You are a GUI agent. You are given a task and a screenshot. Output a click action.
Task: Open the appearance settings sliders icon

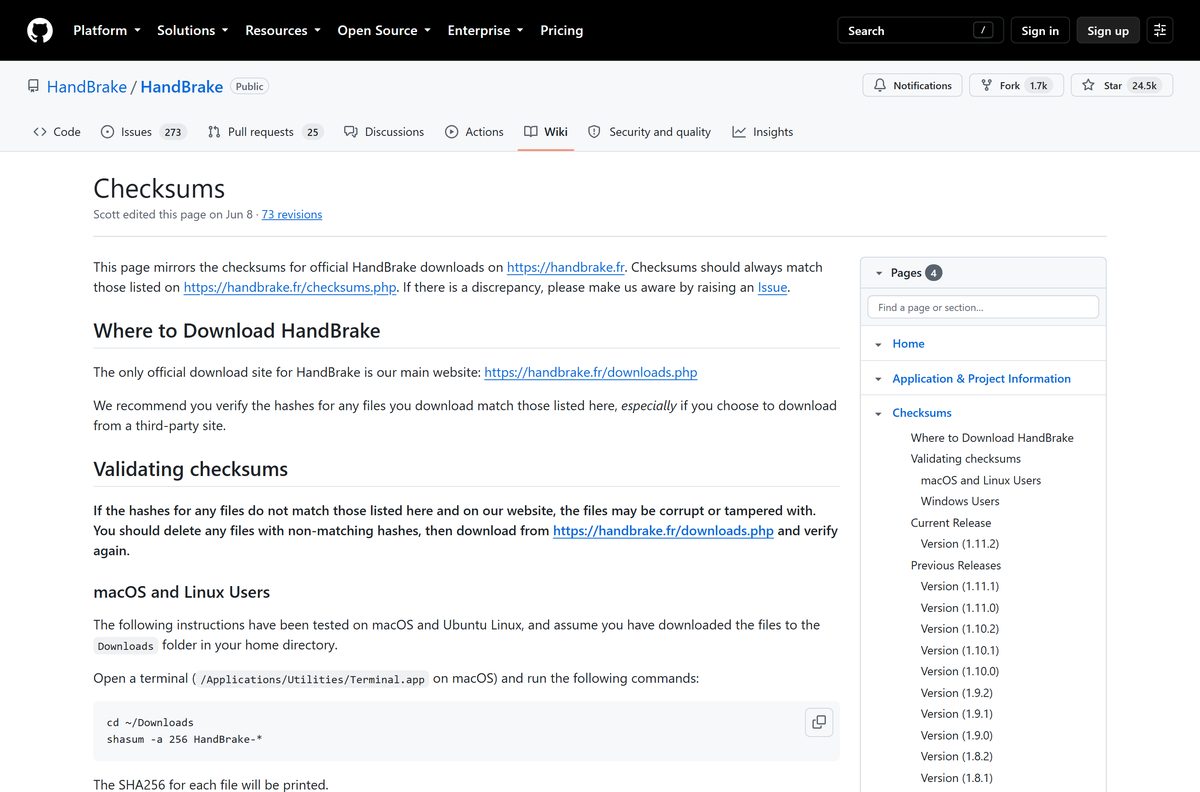(1160, 31)
